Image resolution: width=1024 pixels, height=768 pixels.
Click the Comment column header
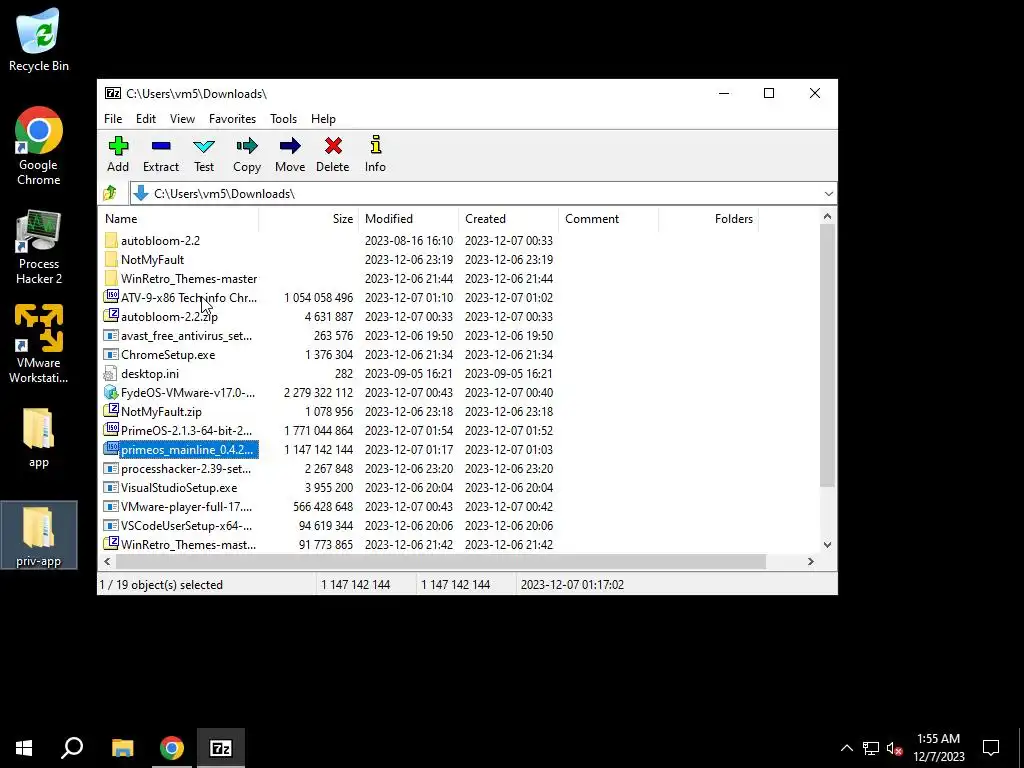609,219
